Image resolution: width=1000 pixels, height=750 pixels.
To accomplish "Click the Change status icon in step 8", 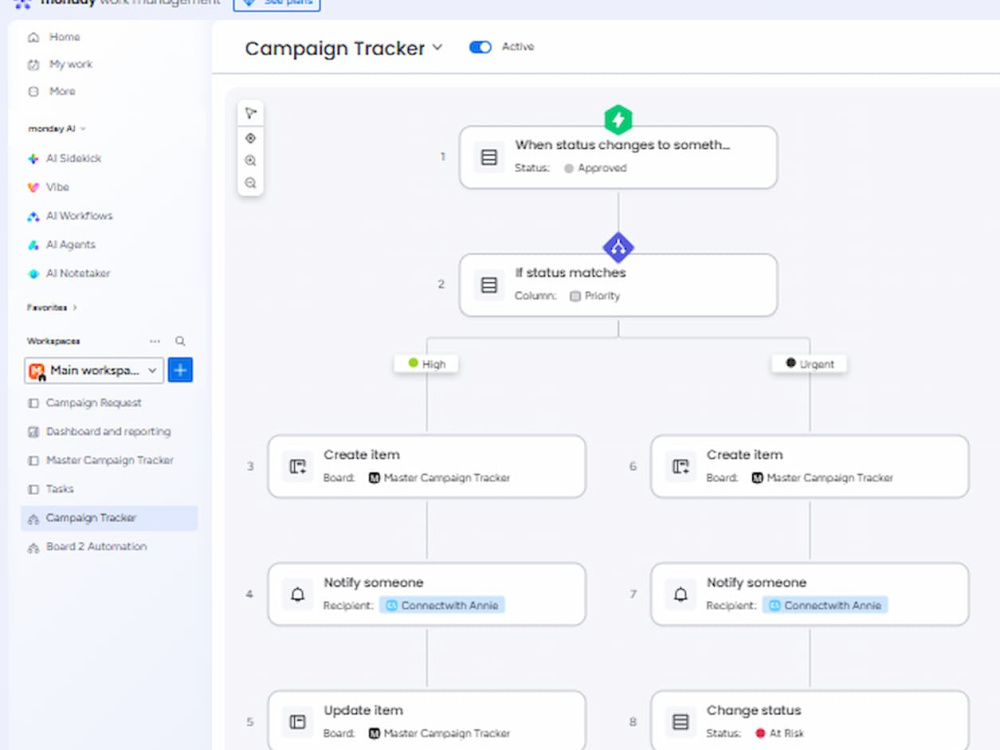I will tap(680, 722).
